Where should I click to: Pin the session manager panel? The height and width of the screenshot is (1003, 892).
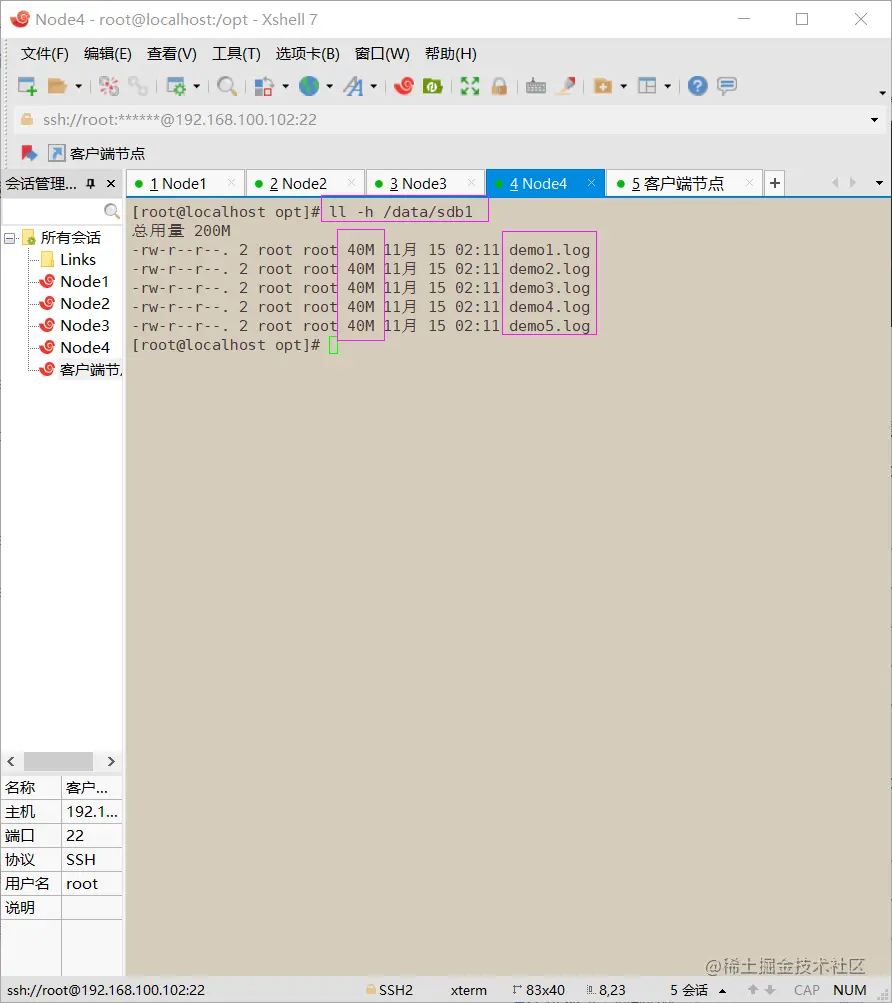[91, 184]
